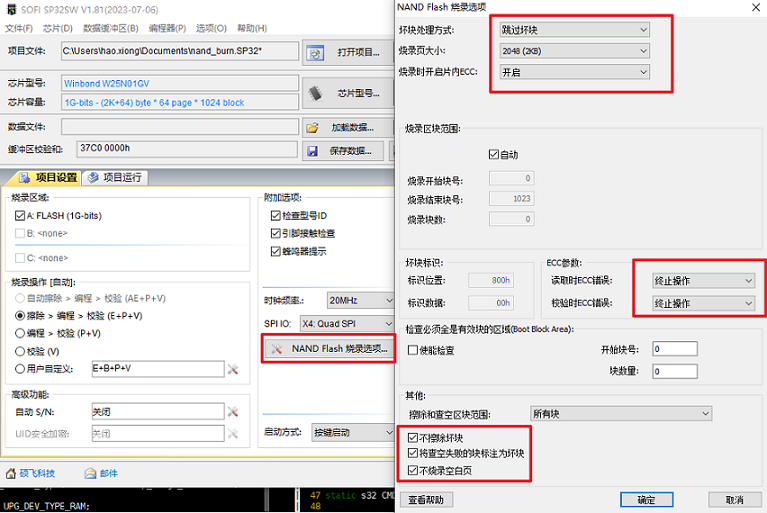Select the 校验 (V) radio option
767x513 pixels.
point(20,351)
